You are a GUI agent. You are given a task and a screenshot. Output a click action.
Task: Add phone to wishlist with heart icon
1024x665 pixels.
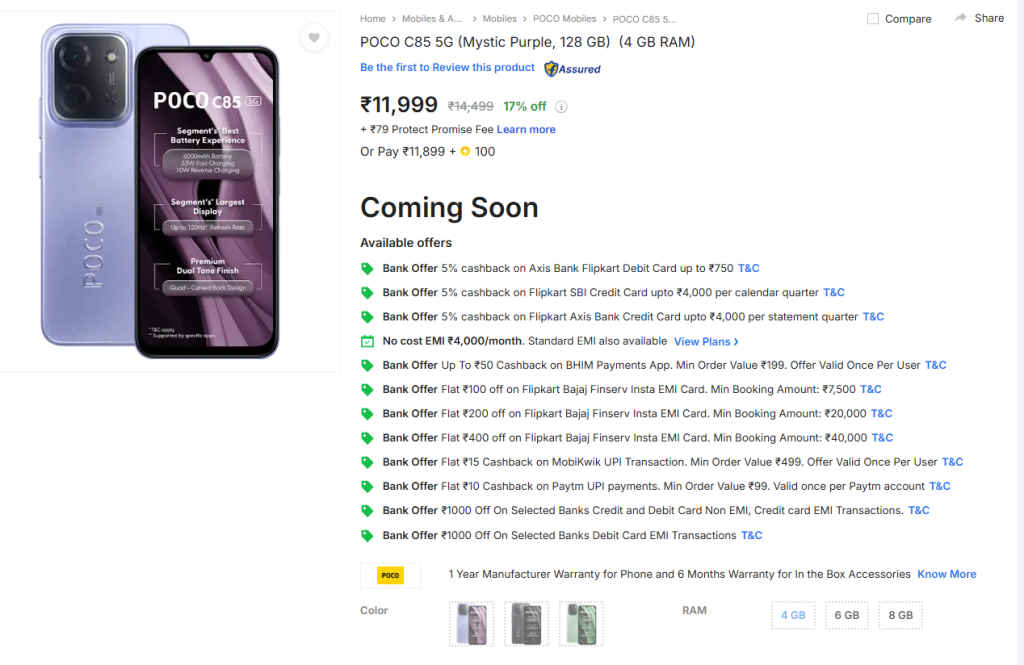(314, 38)
